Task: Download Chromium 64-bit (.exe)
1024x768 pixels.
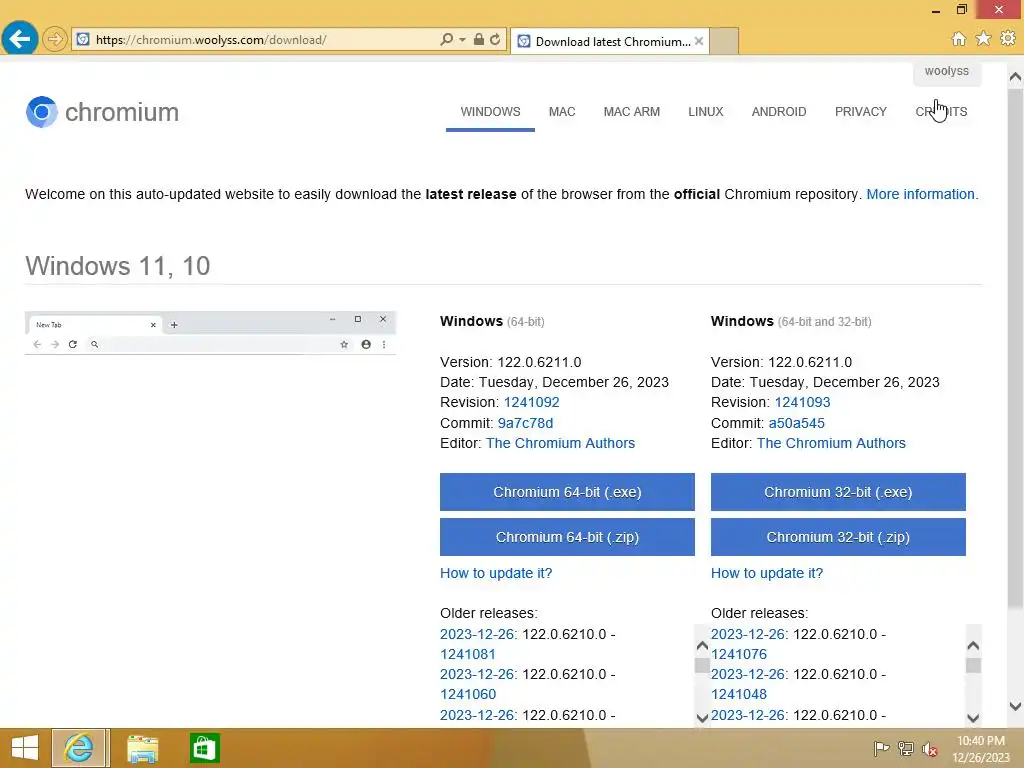Action: [567, 492]
